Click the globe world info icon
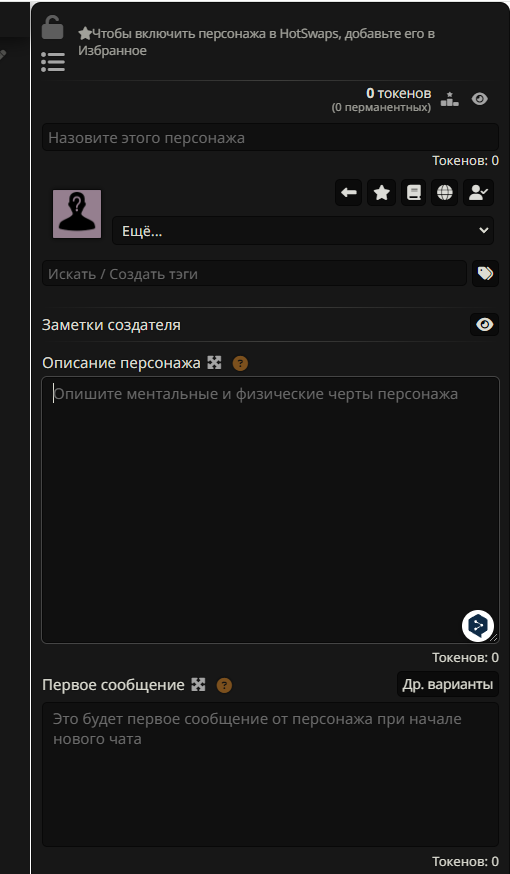The width and height of the screenshot is (510, 874). (444, 193)
